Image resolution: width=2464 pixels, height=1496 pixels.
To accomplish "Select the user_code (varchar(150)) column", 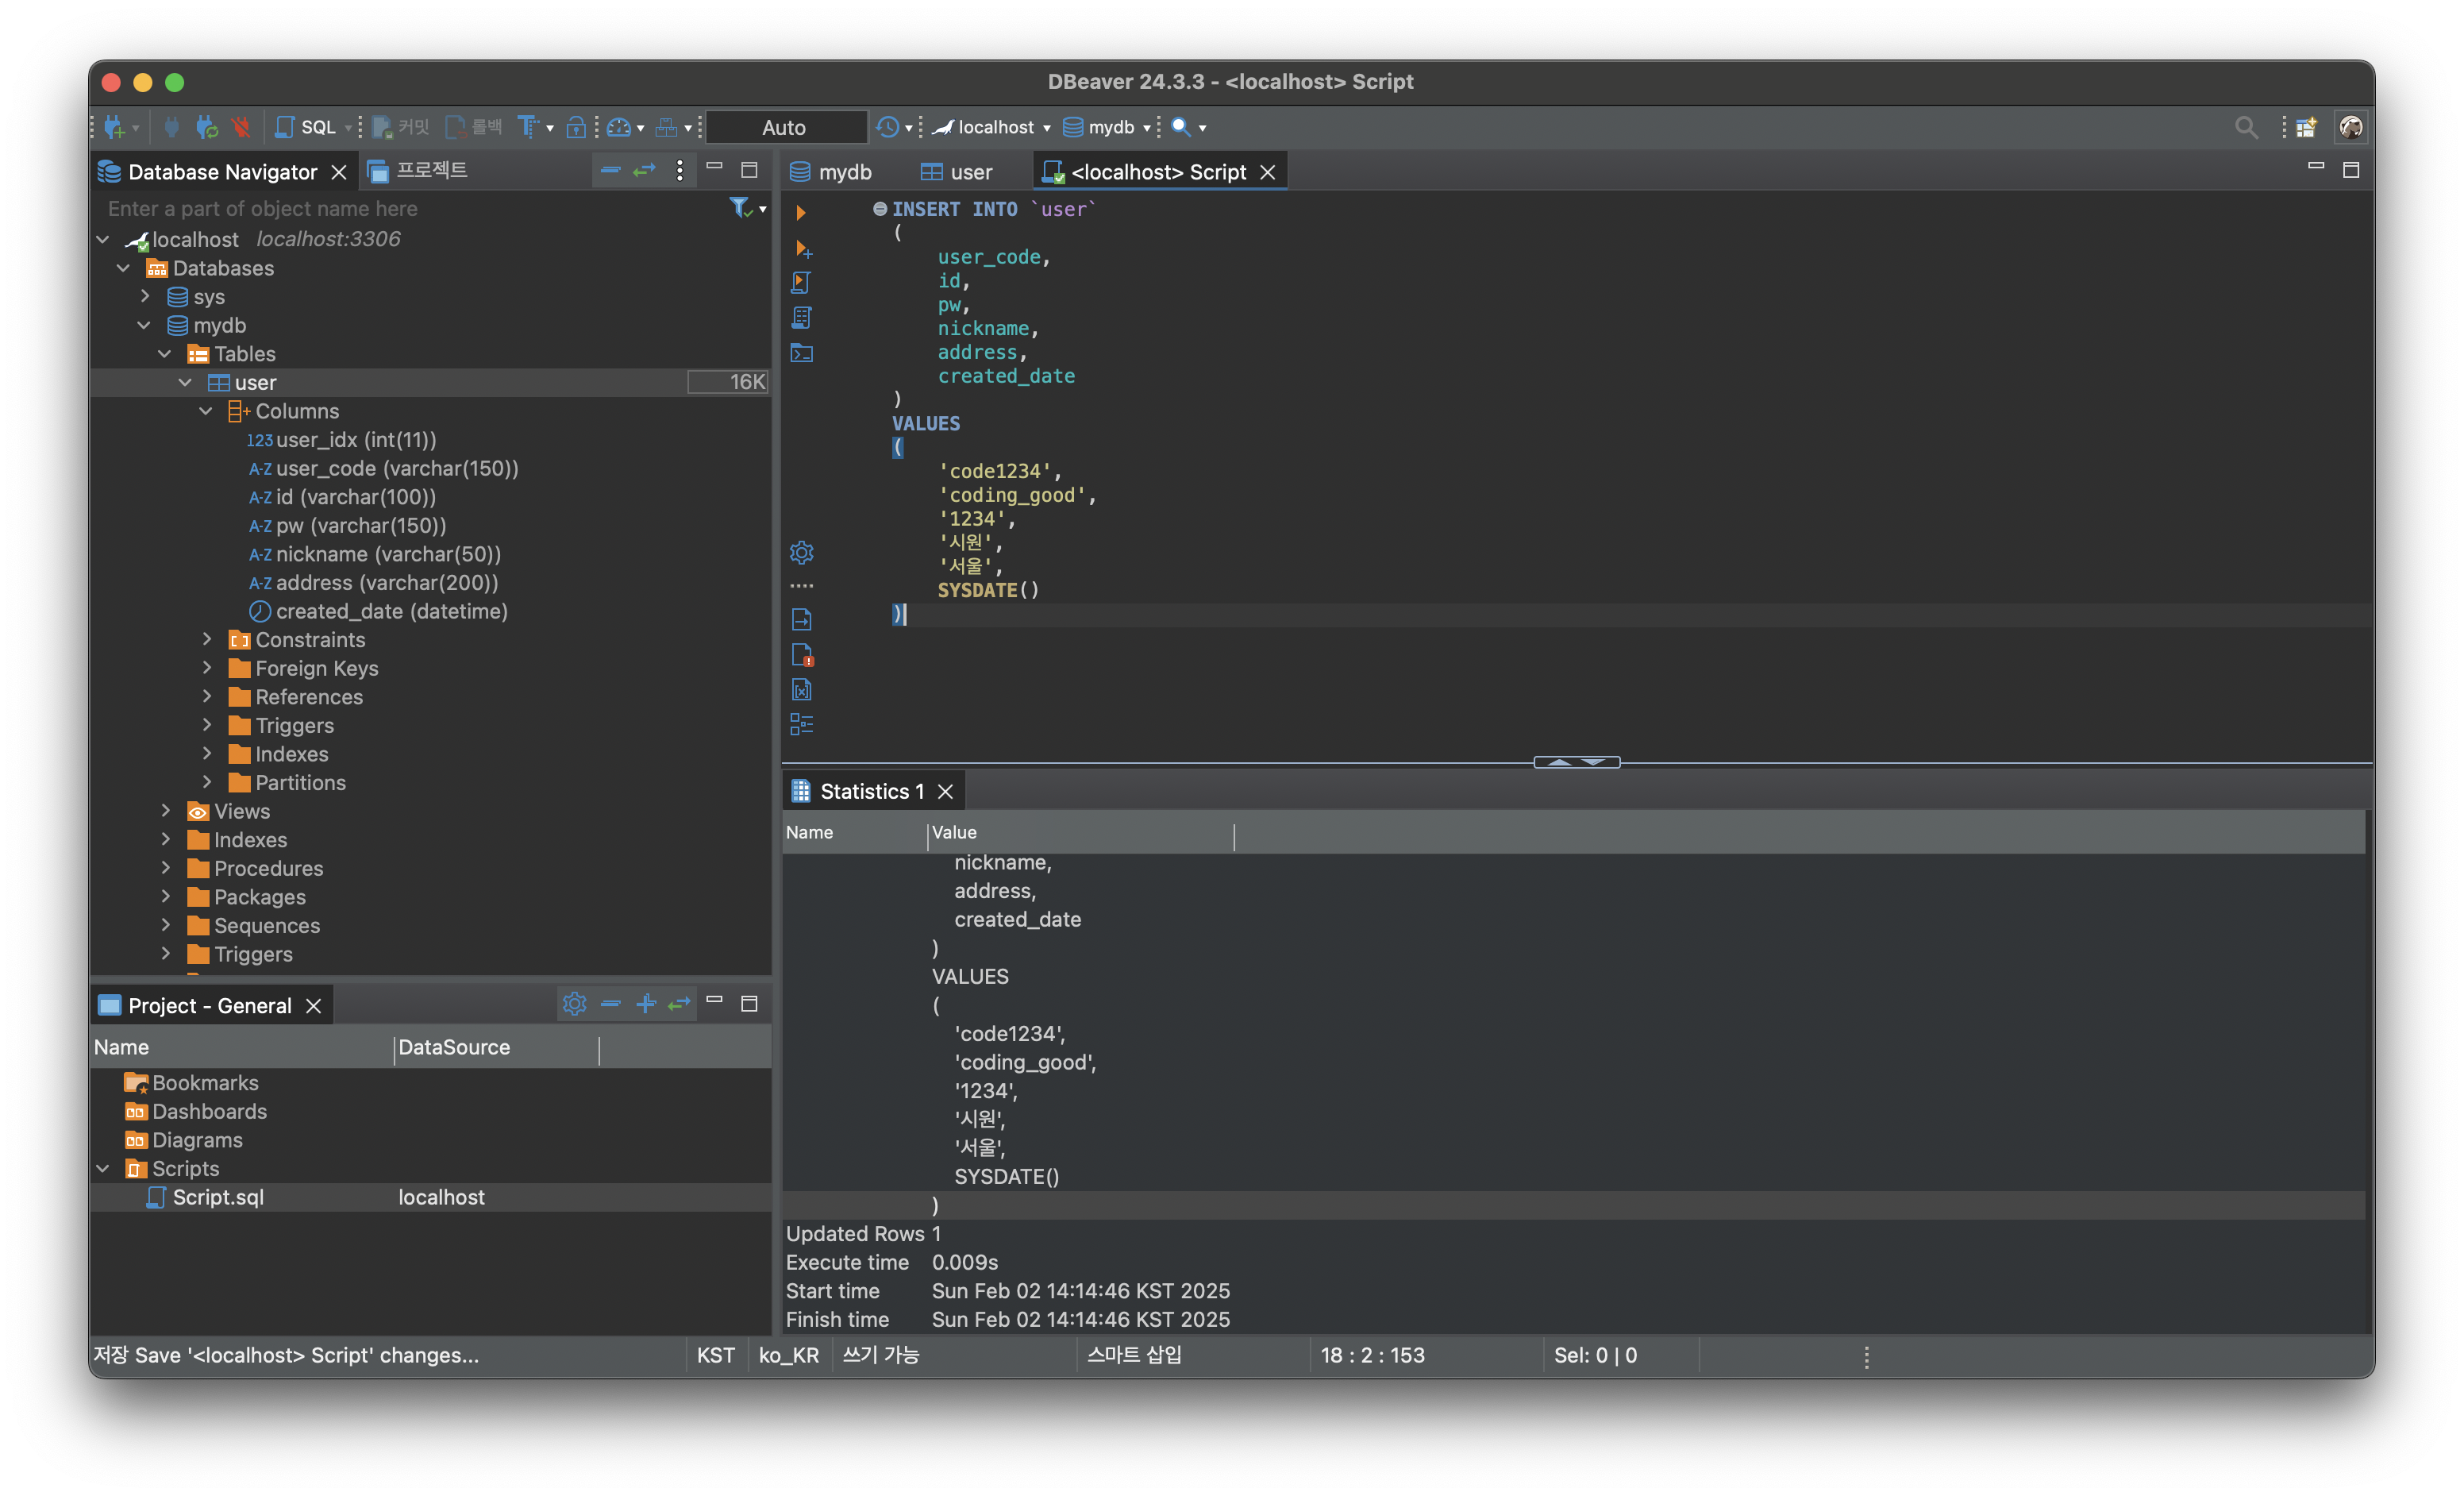I will pyautogui.click(x=384, y=468).
